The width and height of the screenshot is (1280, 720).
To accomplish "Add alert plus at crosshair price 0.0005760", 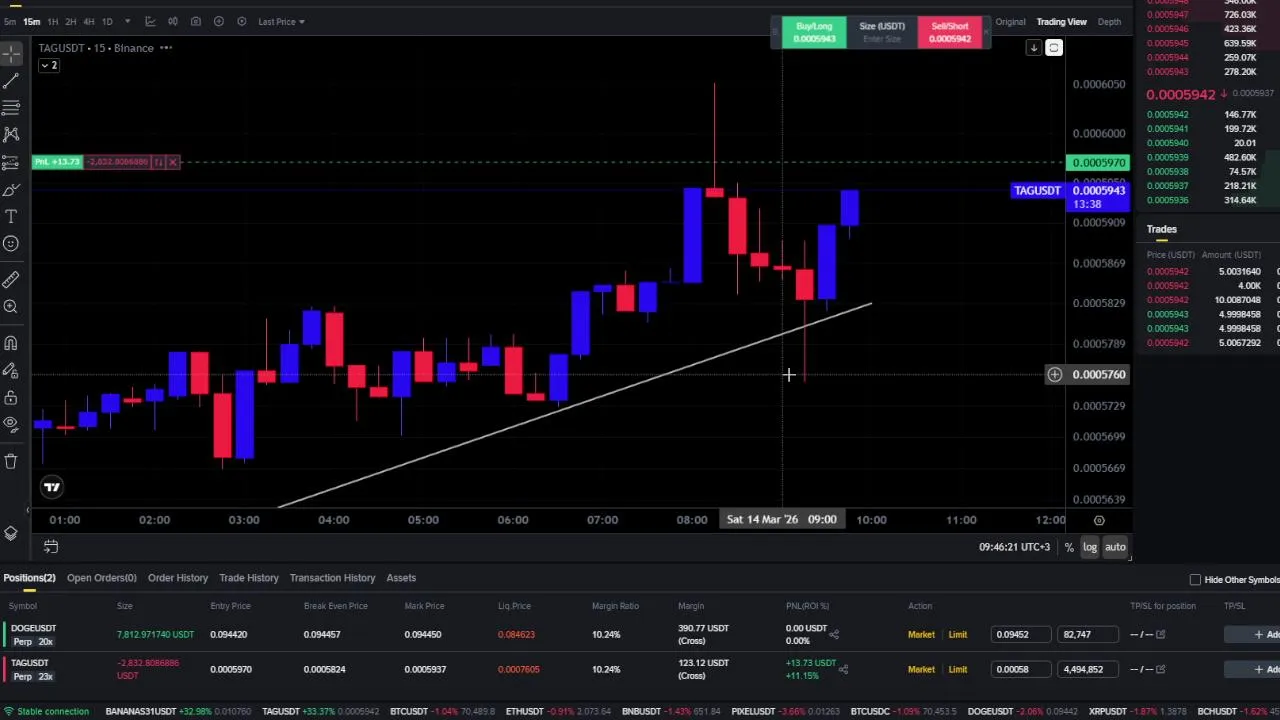I will tap(1054, 375).
